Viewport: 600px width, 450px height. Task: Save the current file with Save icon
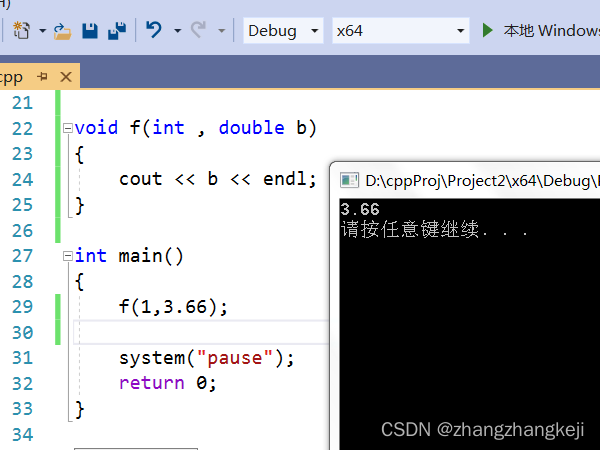90,31
